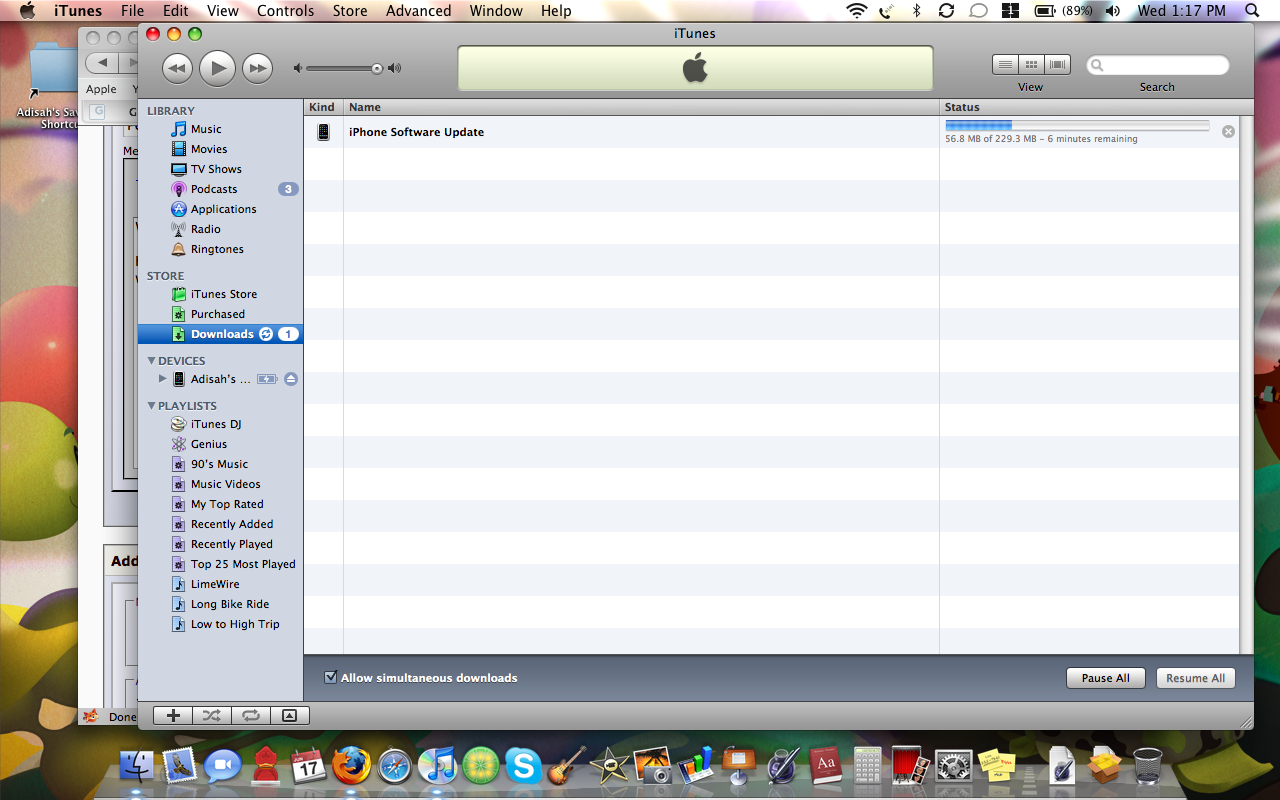The image size is (1280, 800).
Task: Click the download progress bar
Action: click(1077, 125)
